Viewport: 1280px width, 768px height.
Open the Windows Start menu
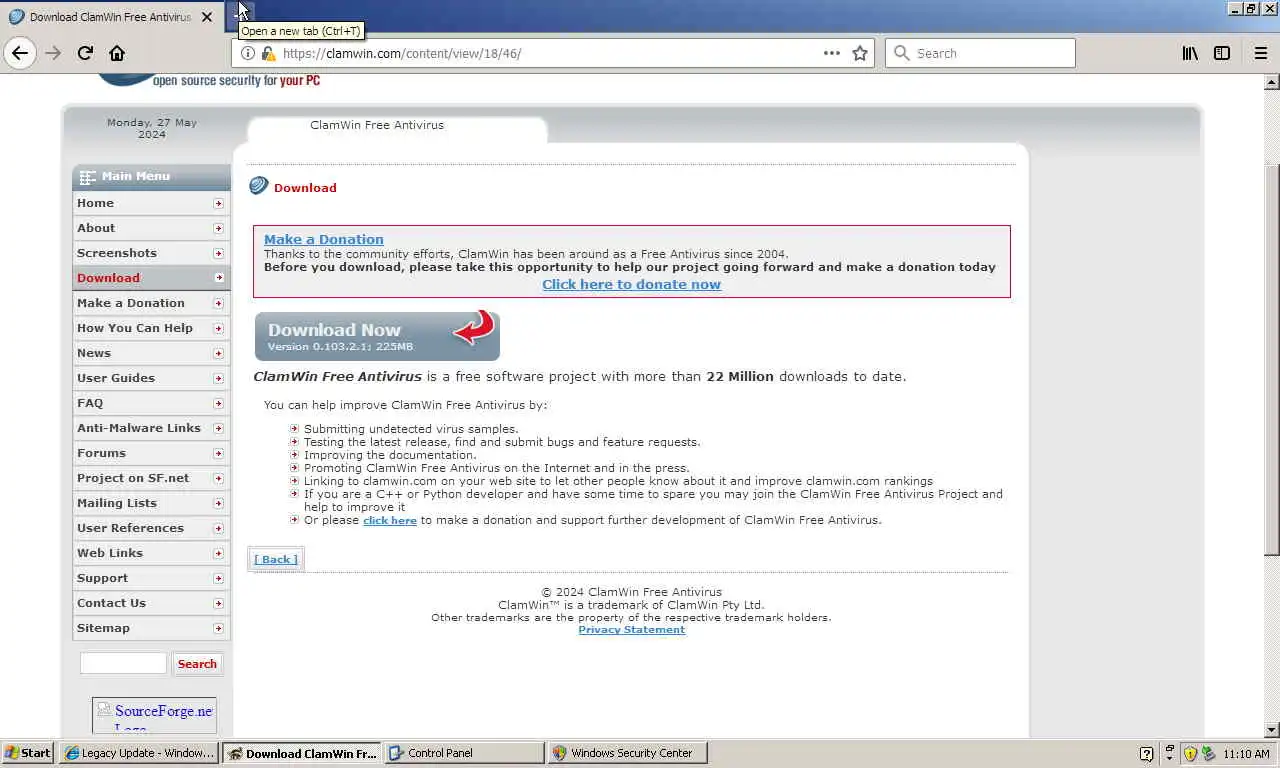(x=28, y=753)
